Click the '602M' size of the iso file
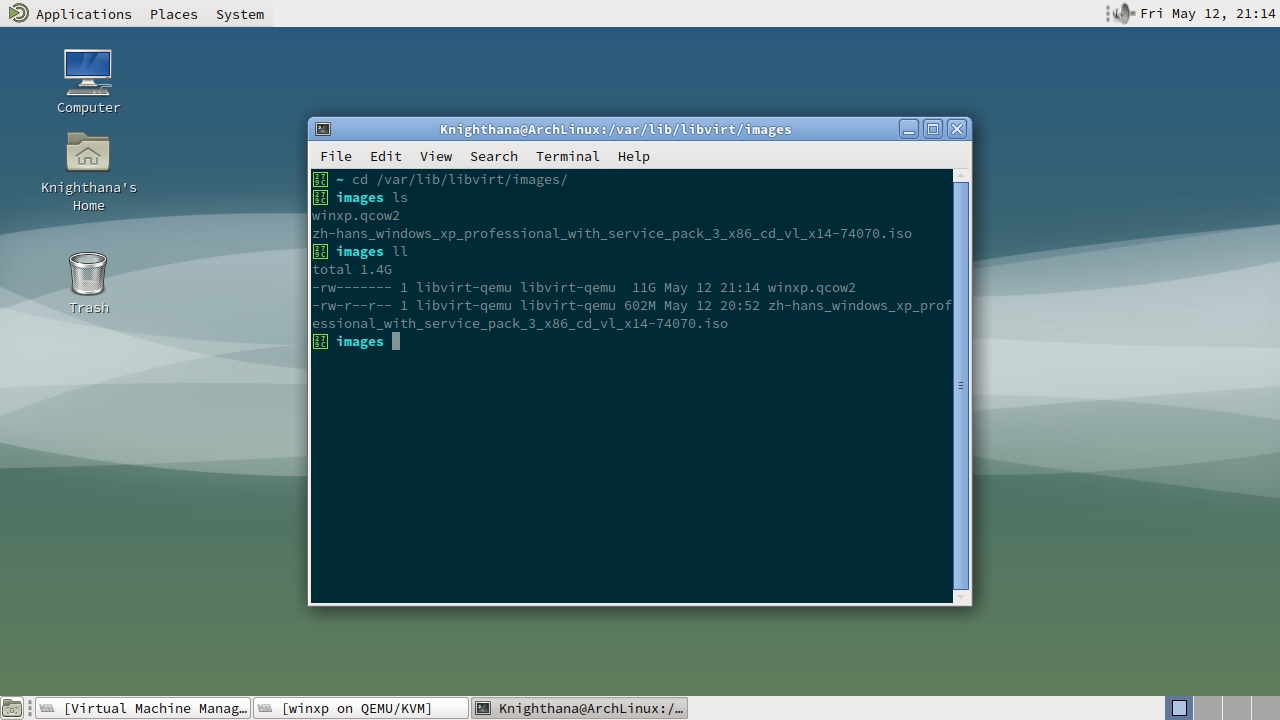This screenshot has height=720, width=1280. [x=640, y=306]
